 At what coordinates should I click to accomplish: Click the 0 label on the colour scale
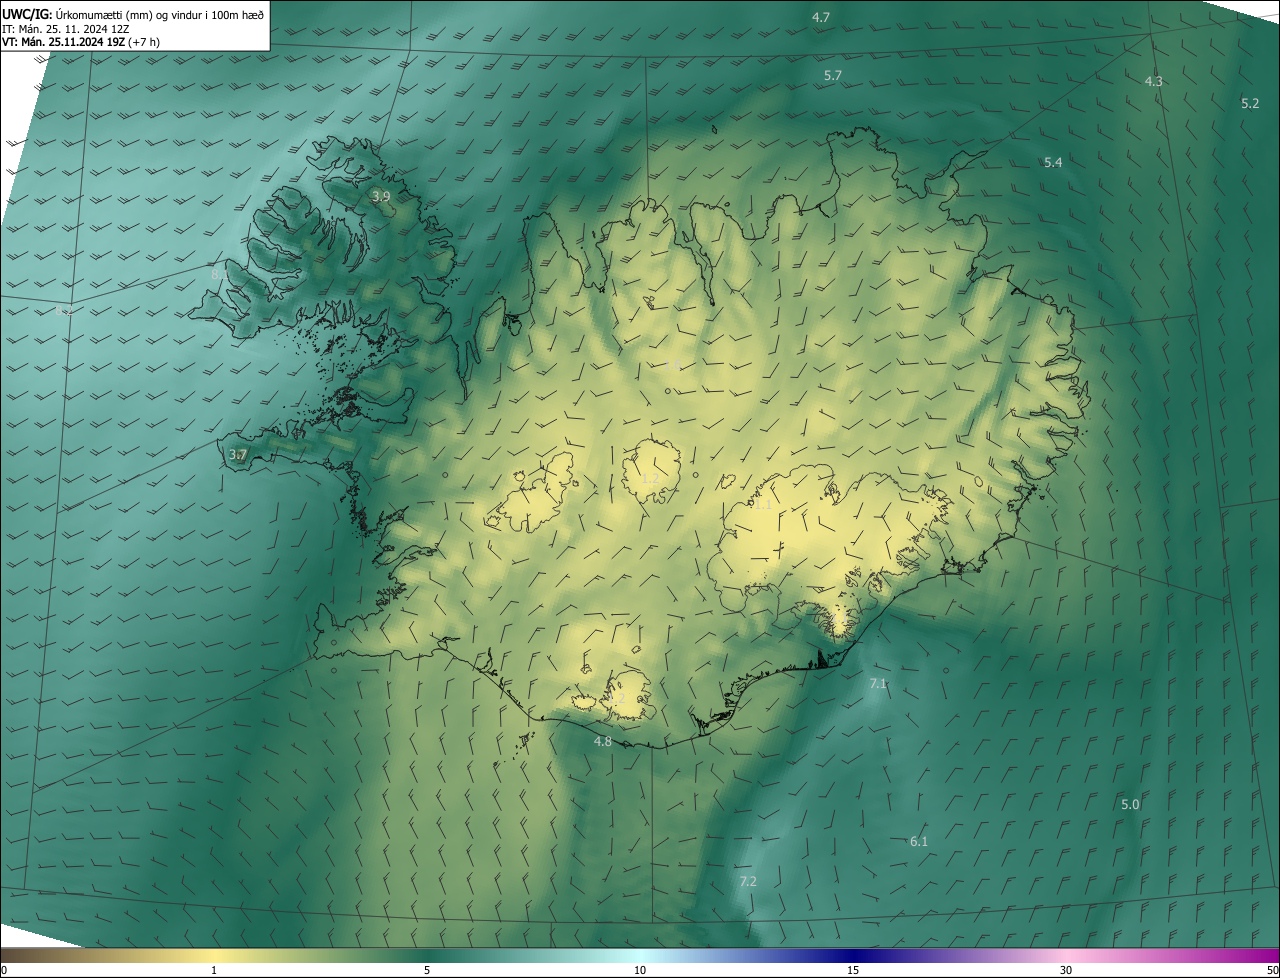click(x=4, y=970)
